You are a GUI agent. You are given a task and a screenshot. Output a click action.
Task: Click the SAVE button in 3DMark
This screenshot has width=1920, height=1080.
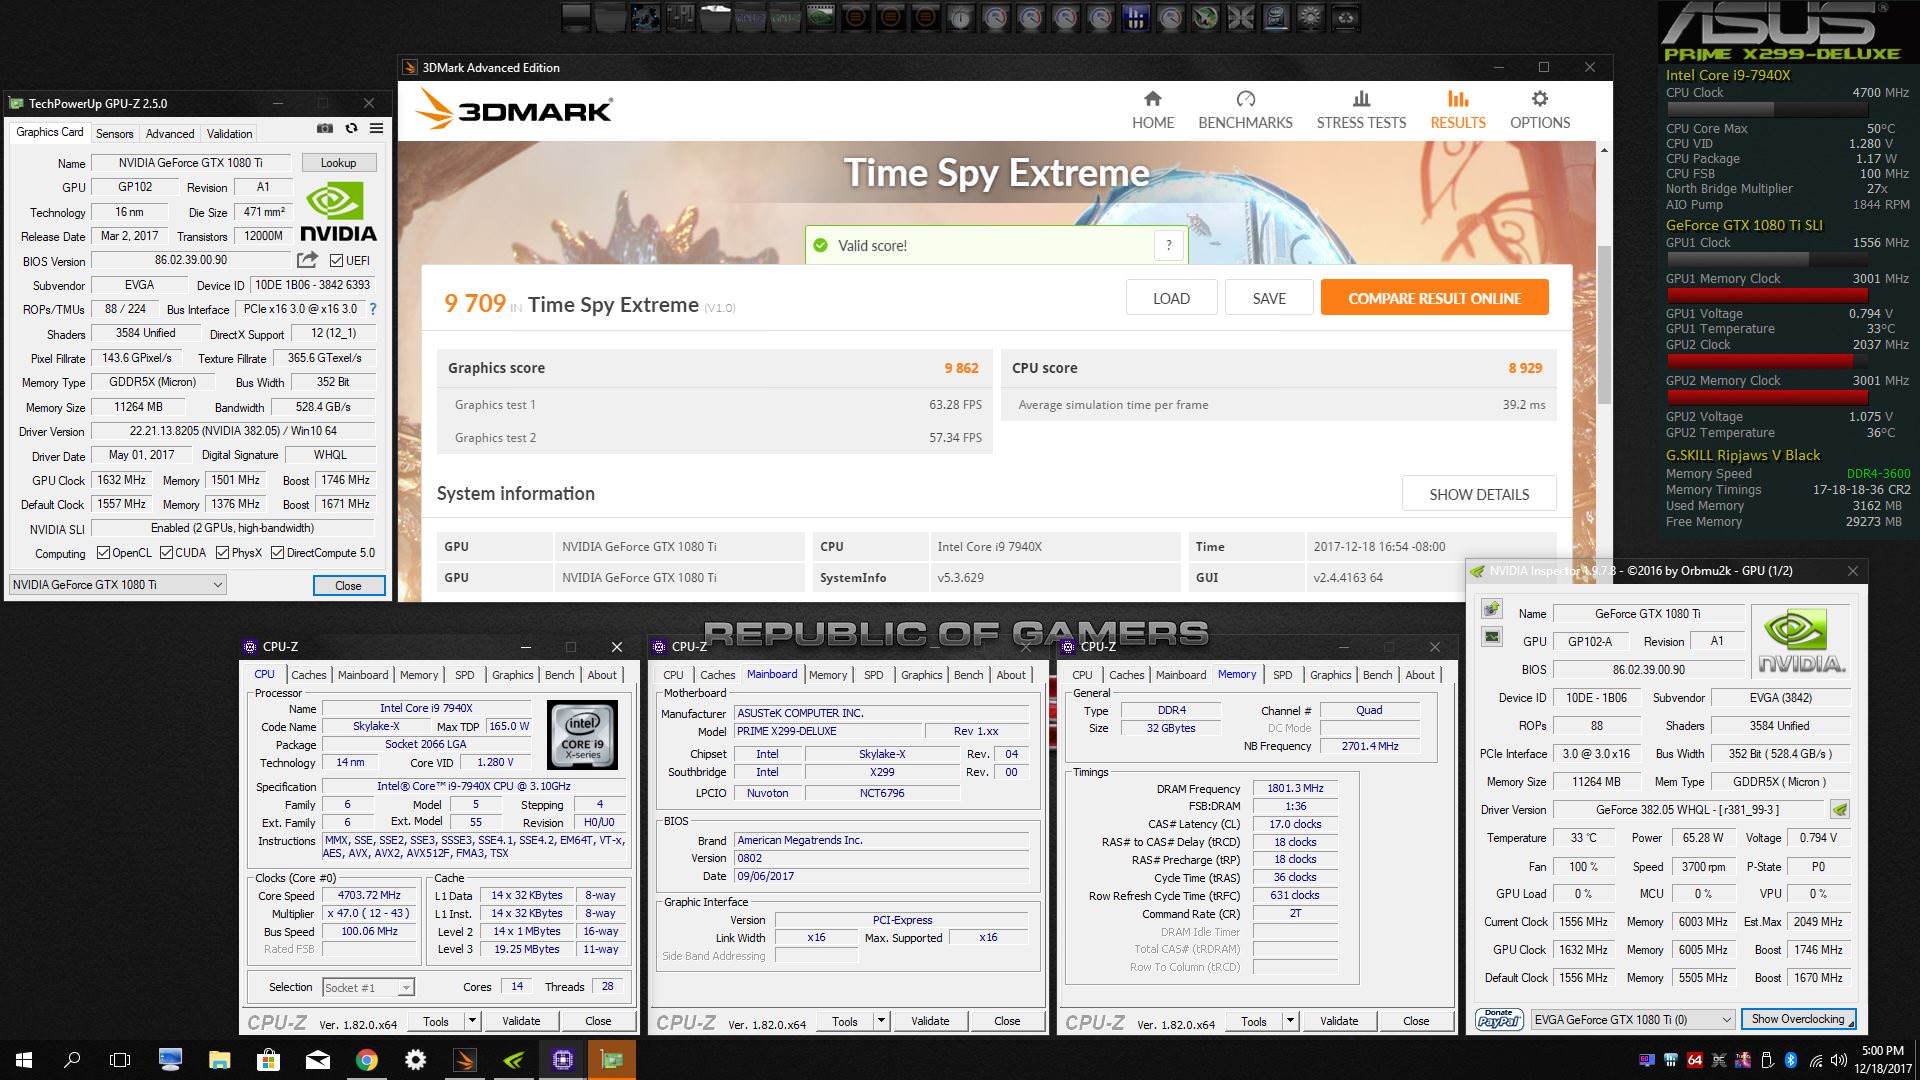coord(1269,298)
